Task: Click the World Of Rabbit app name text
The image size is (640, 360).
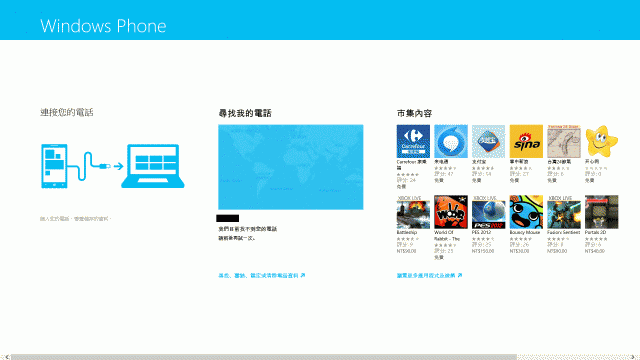Action: (x=447, y=236)
